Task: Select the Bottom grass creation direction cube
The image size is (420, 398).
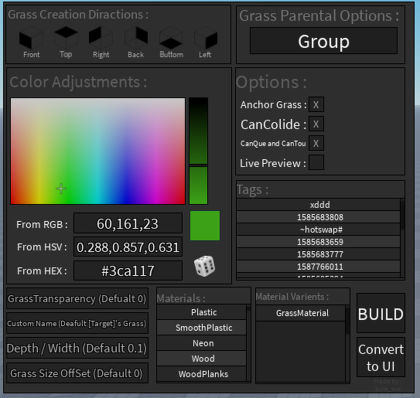Action: (171, 38)
